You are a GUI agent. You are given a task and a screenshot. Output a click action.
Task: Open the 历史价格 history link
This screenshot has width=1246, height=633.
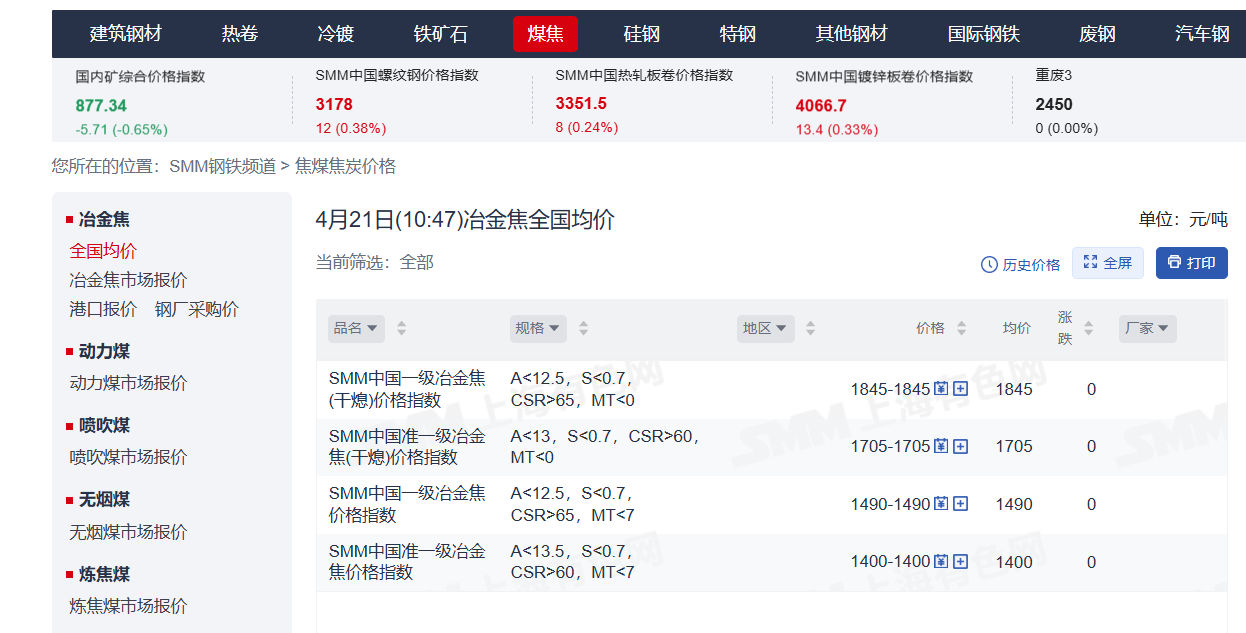(x=1020, y=264)
